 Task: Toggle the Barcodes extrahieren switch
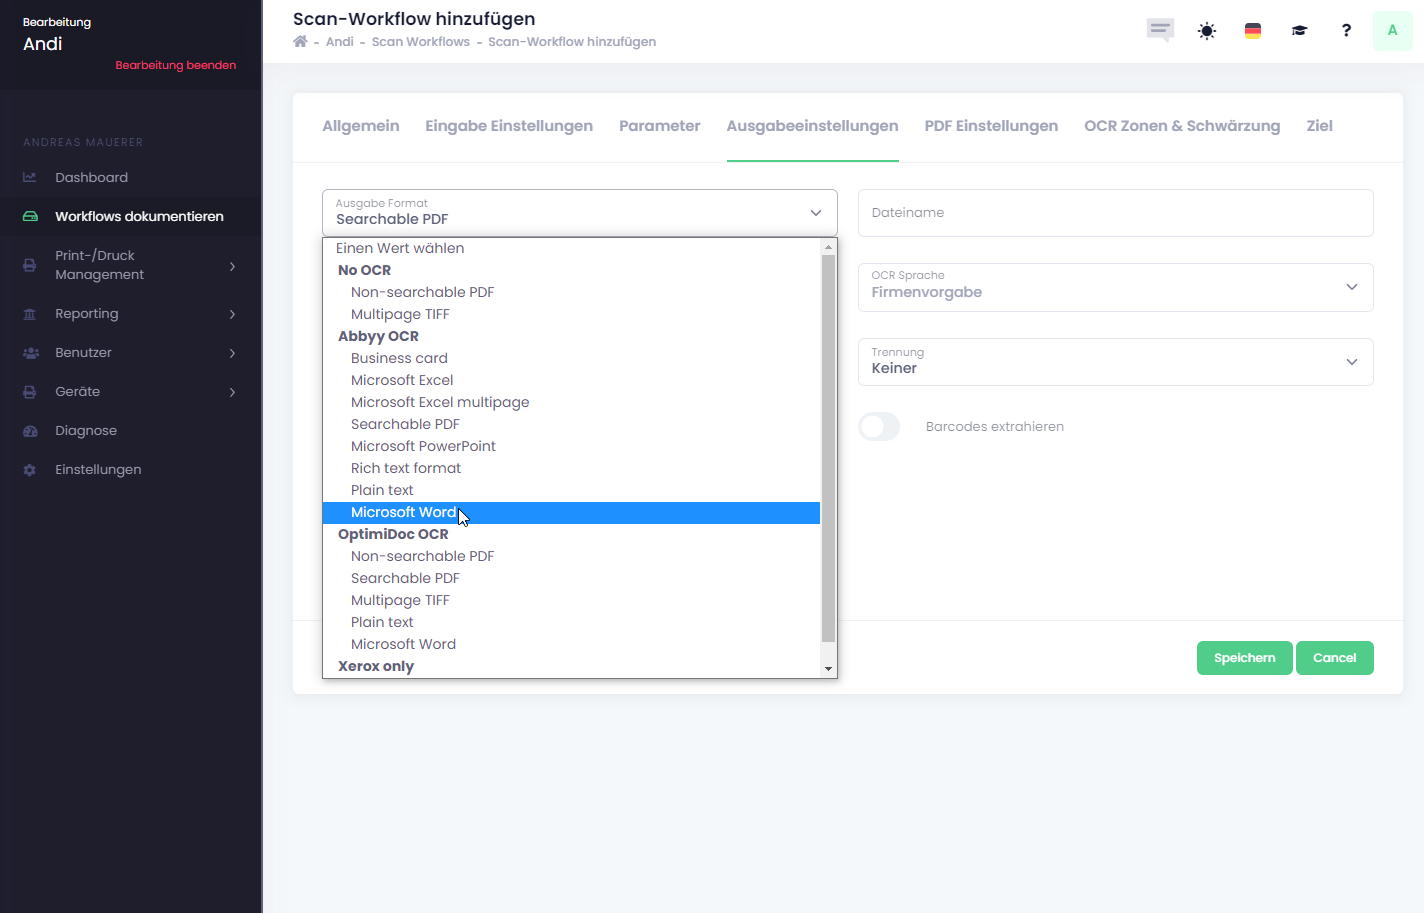(879, 427)
